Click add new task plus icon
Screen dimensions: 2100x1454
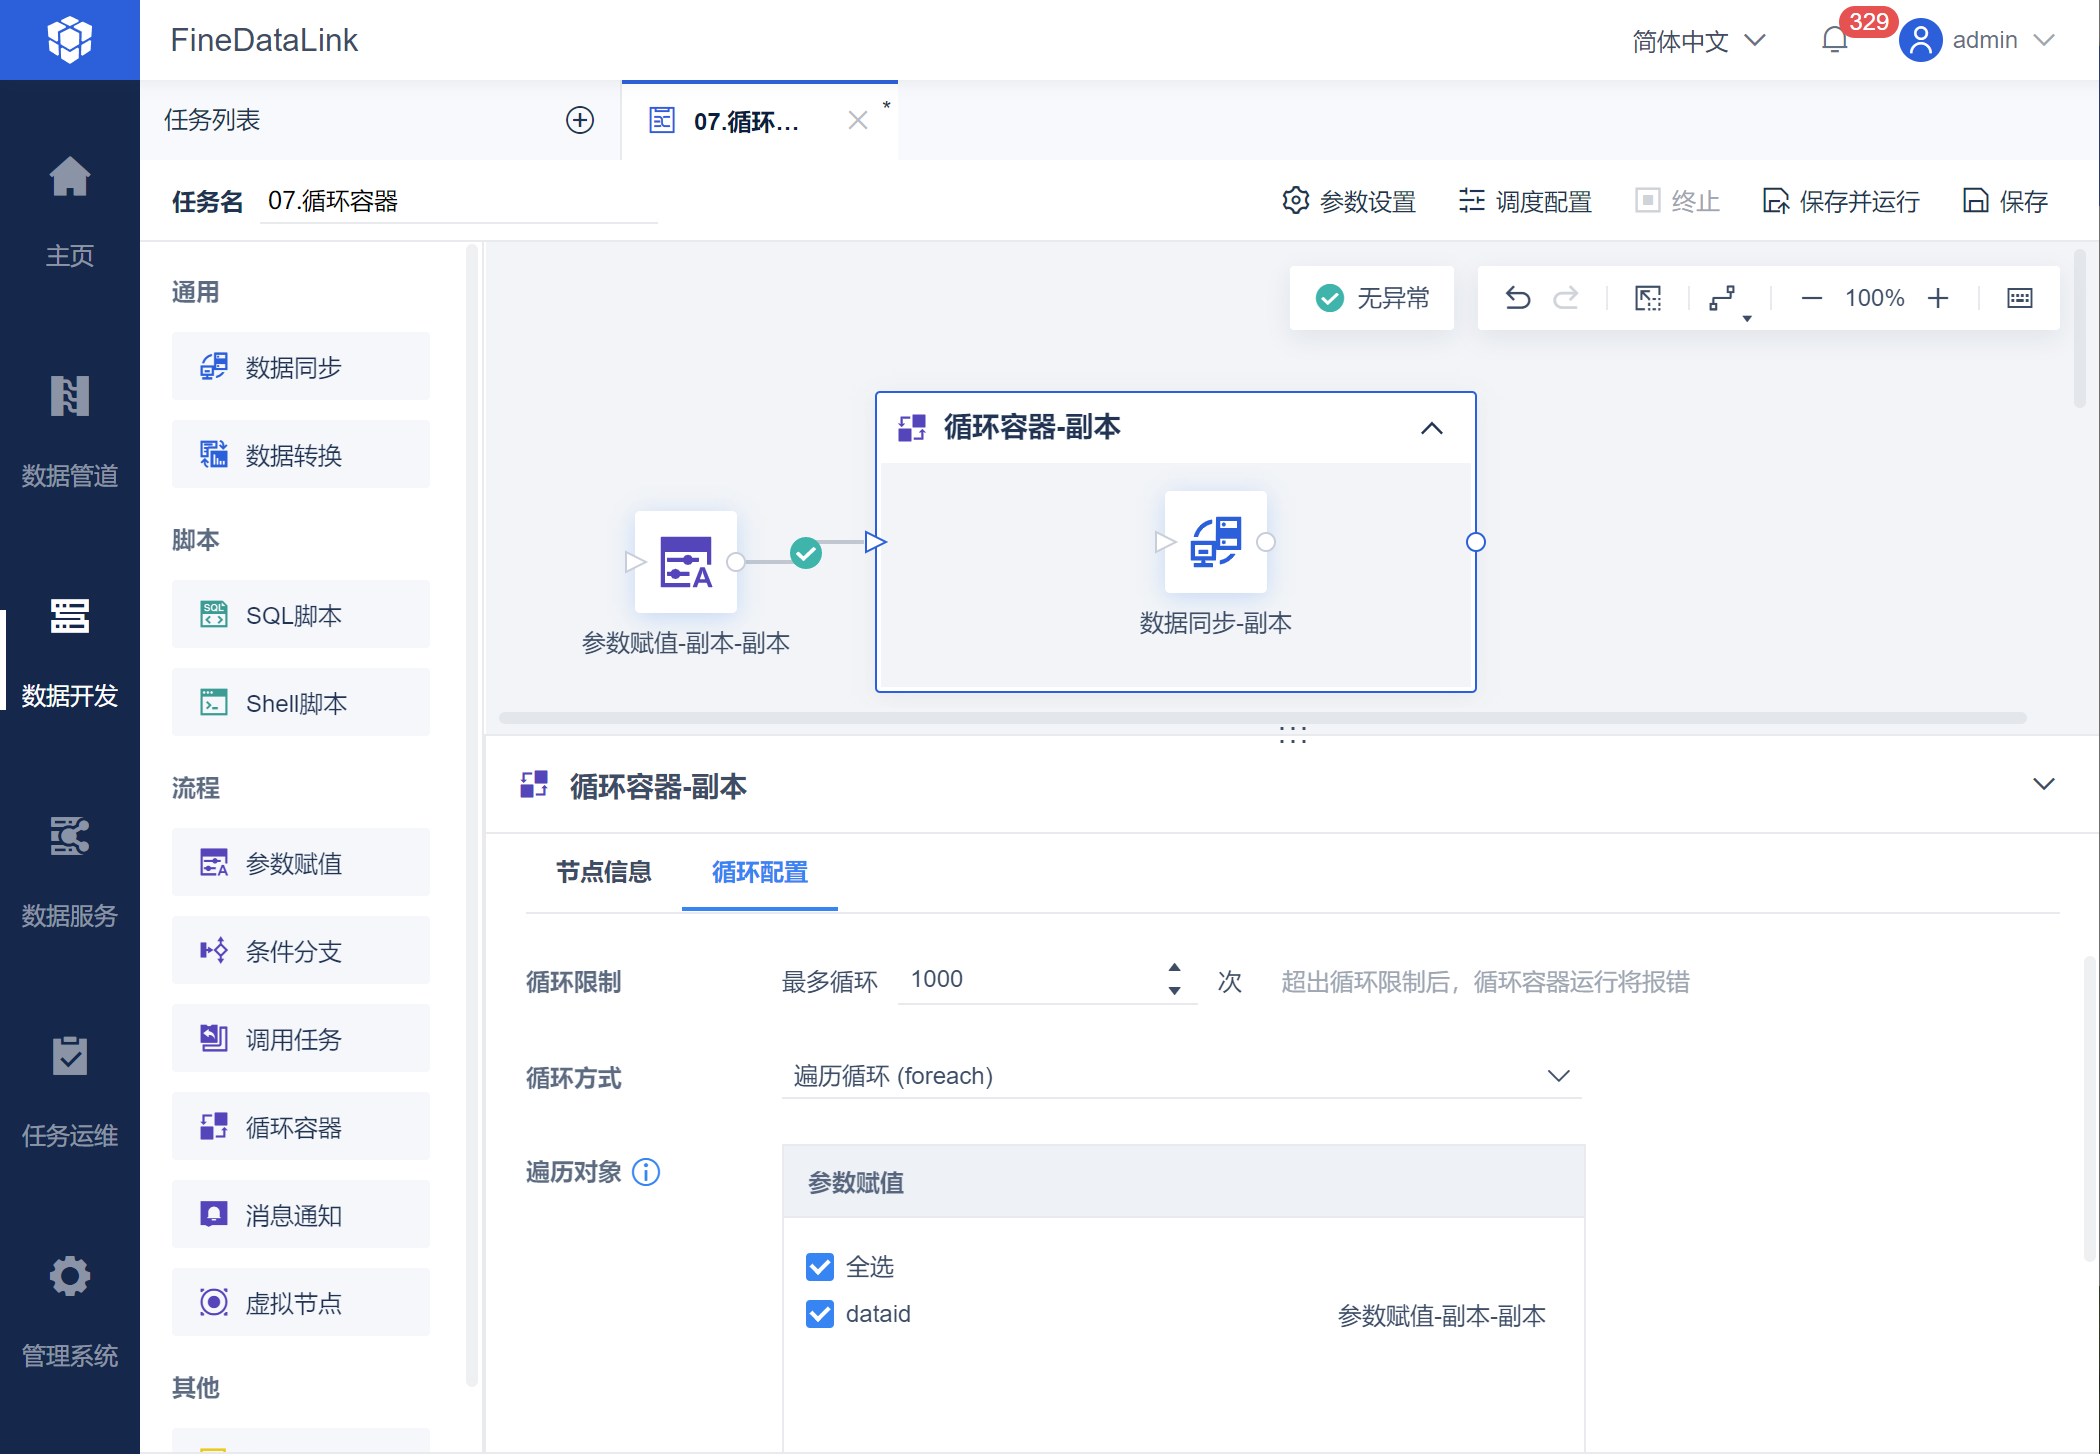click(x=580, y=120)
